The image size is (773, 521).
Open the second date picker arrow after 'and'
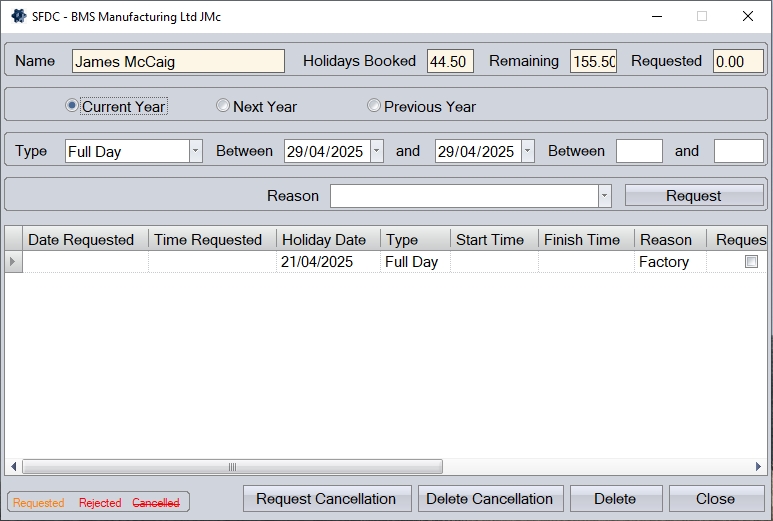click(527, 151)
